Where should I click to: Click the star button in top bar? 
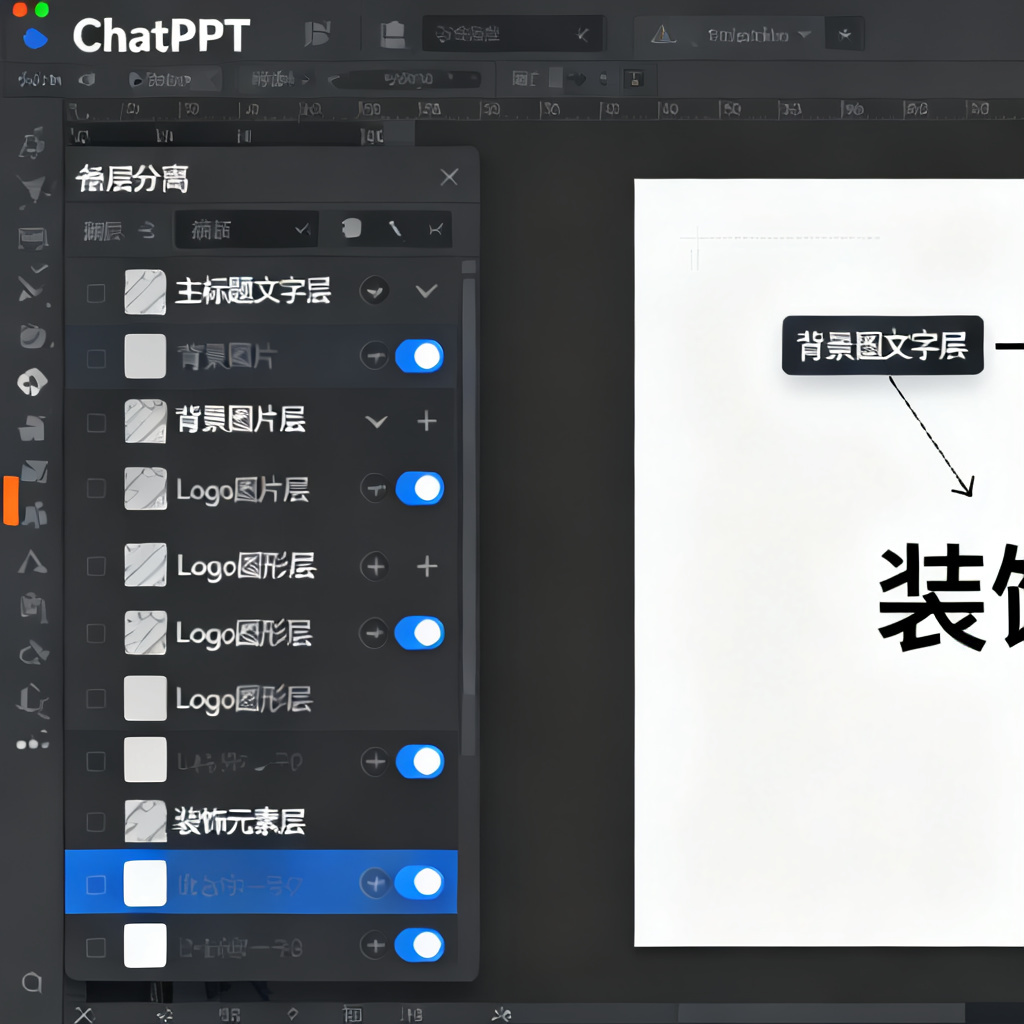pyautogui.click(x=844, y=34)
